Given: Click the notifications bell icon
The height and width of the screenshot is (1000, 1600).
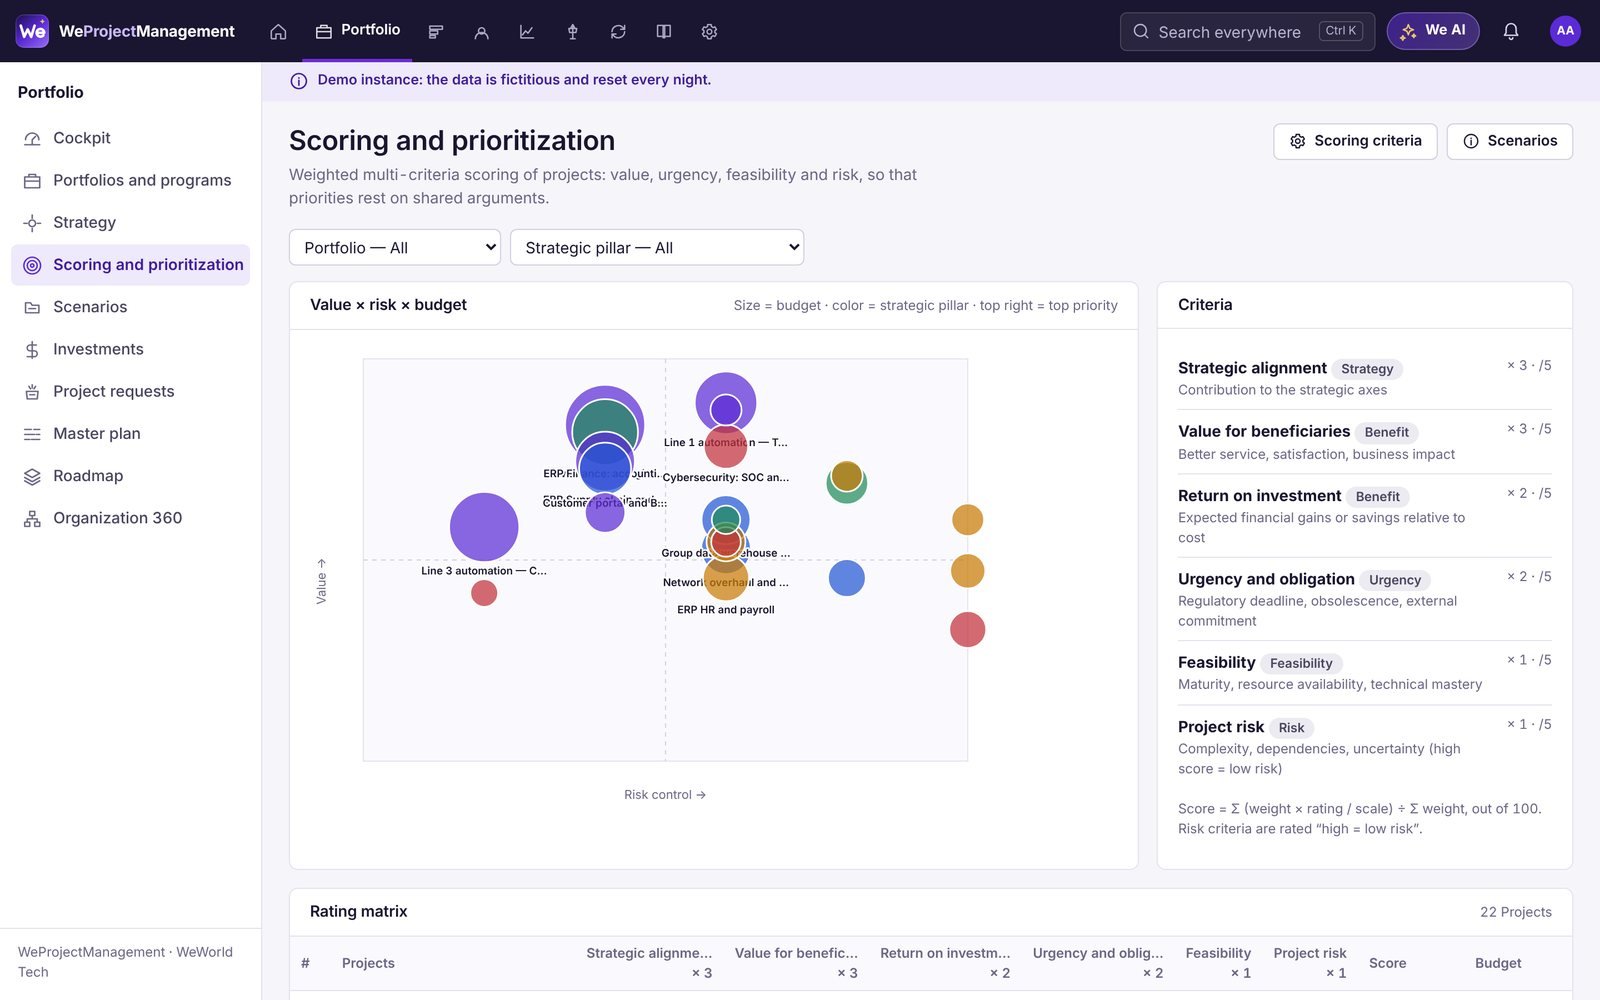Looking at the screenshot, I should pyautogui.click(x=1511, y=31).
